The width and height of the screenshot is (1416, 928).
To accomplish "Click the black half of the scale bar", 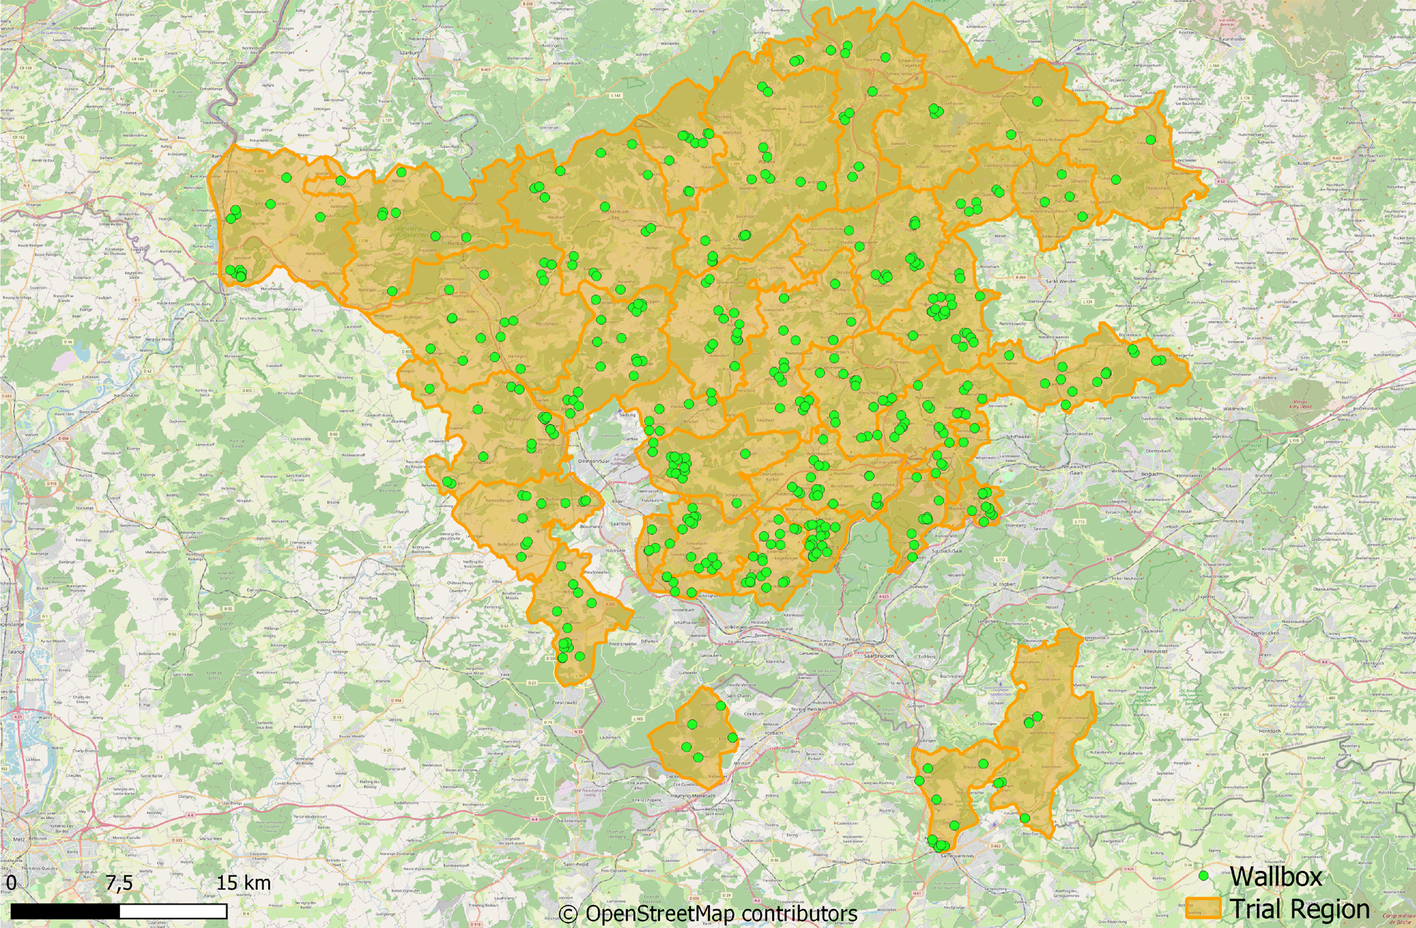I will coord(65,912).
